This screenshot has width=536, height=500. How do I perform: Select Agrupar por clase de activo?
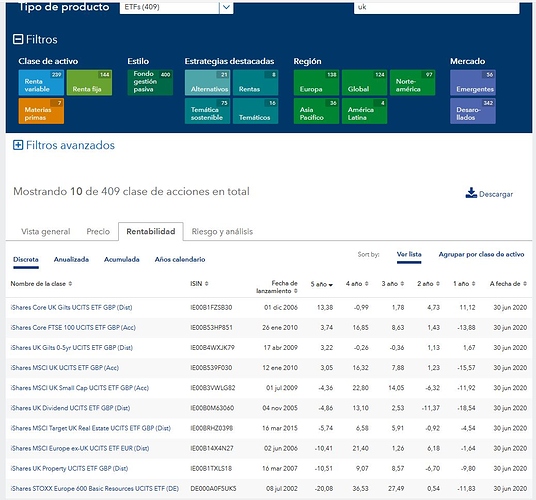(x=481, y=254)
